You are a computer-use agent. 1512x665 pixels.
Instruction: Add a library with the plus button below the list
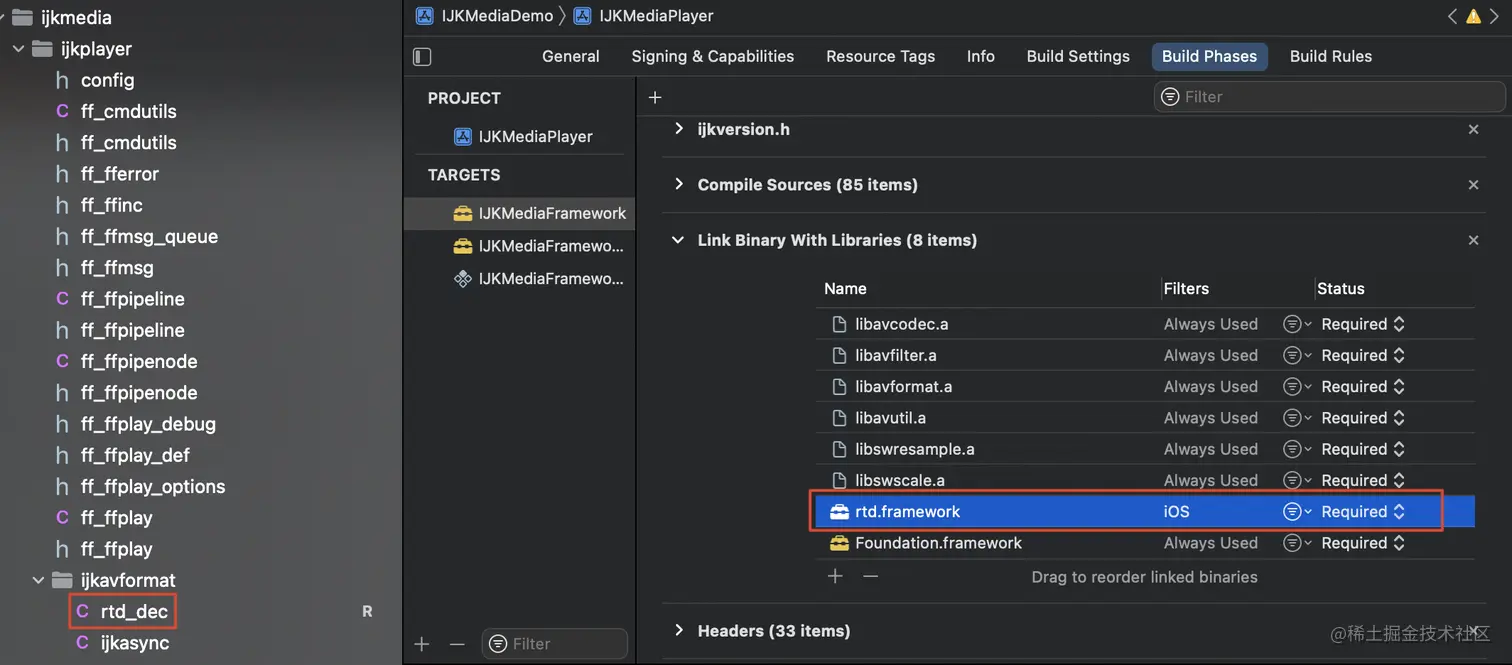835,576
